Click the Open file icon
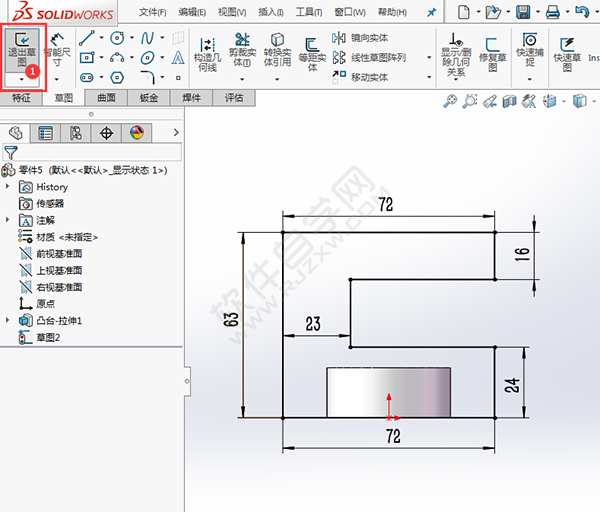600x512 pixels. 493,12
